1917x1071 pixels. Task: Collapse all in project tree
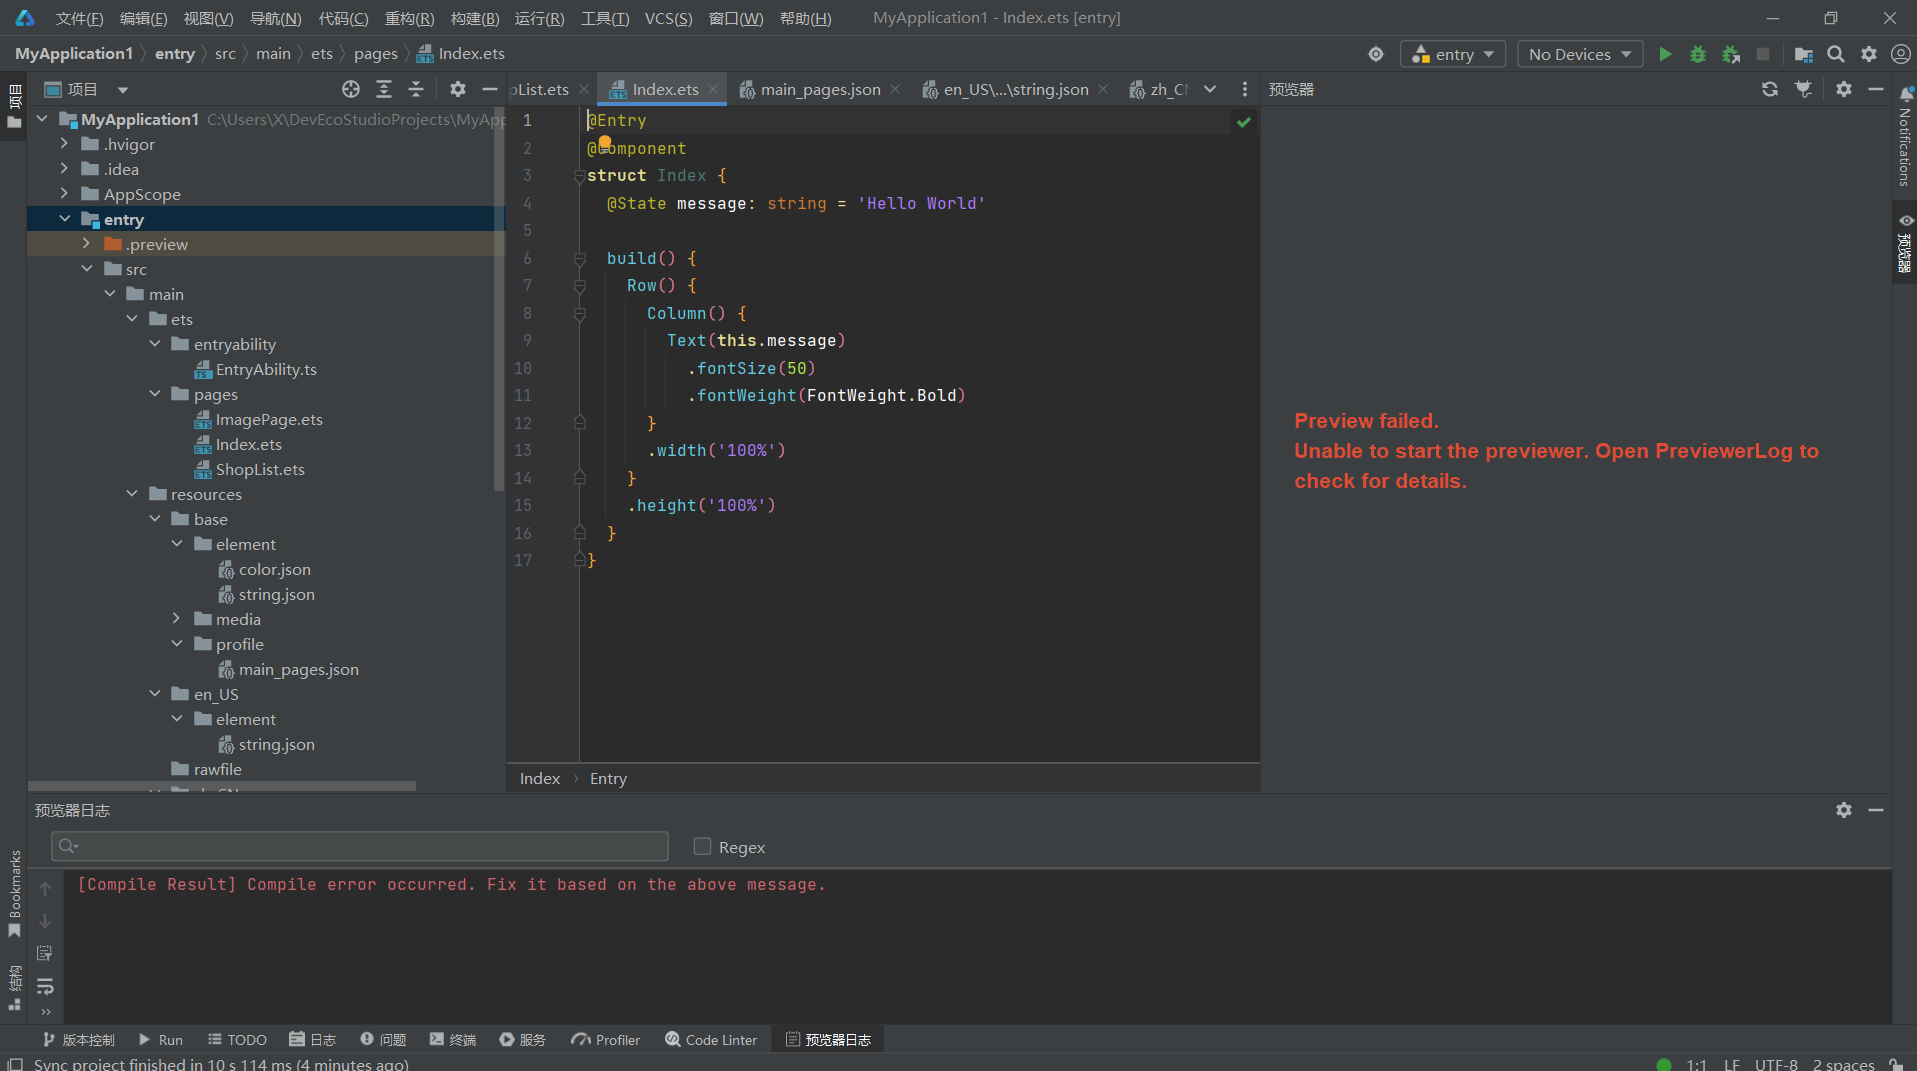tap(416, 89)
